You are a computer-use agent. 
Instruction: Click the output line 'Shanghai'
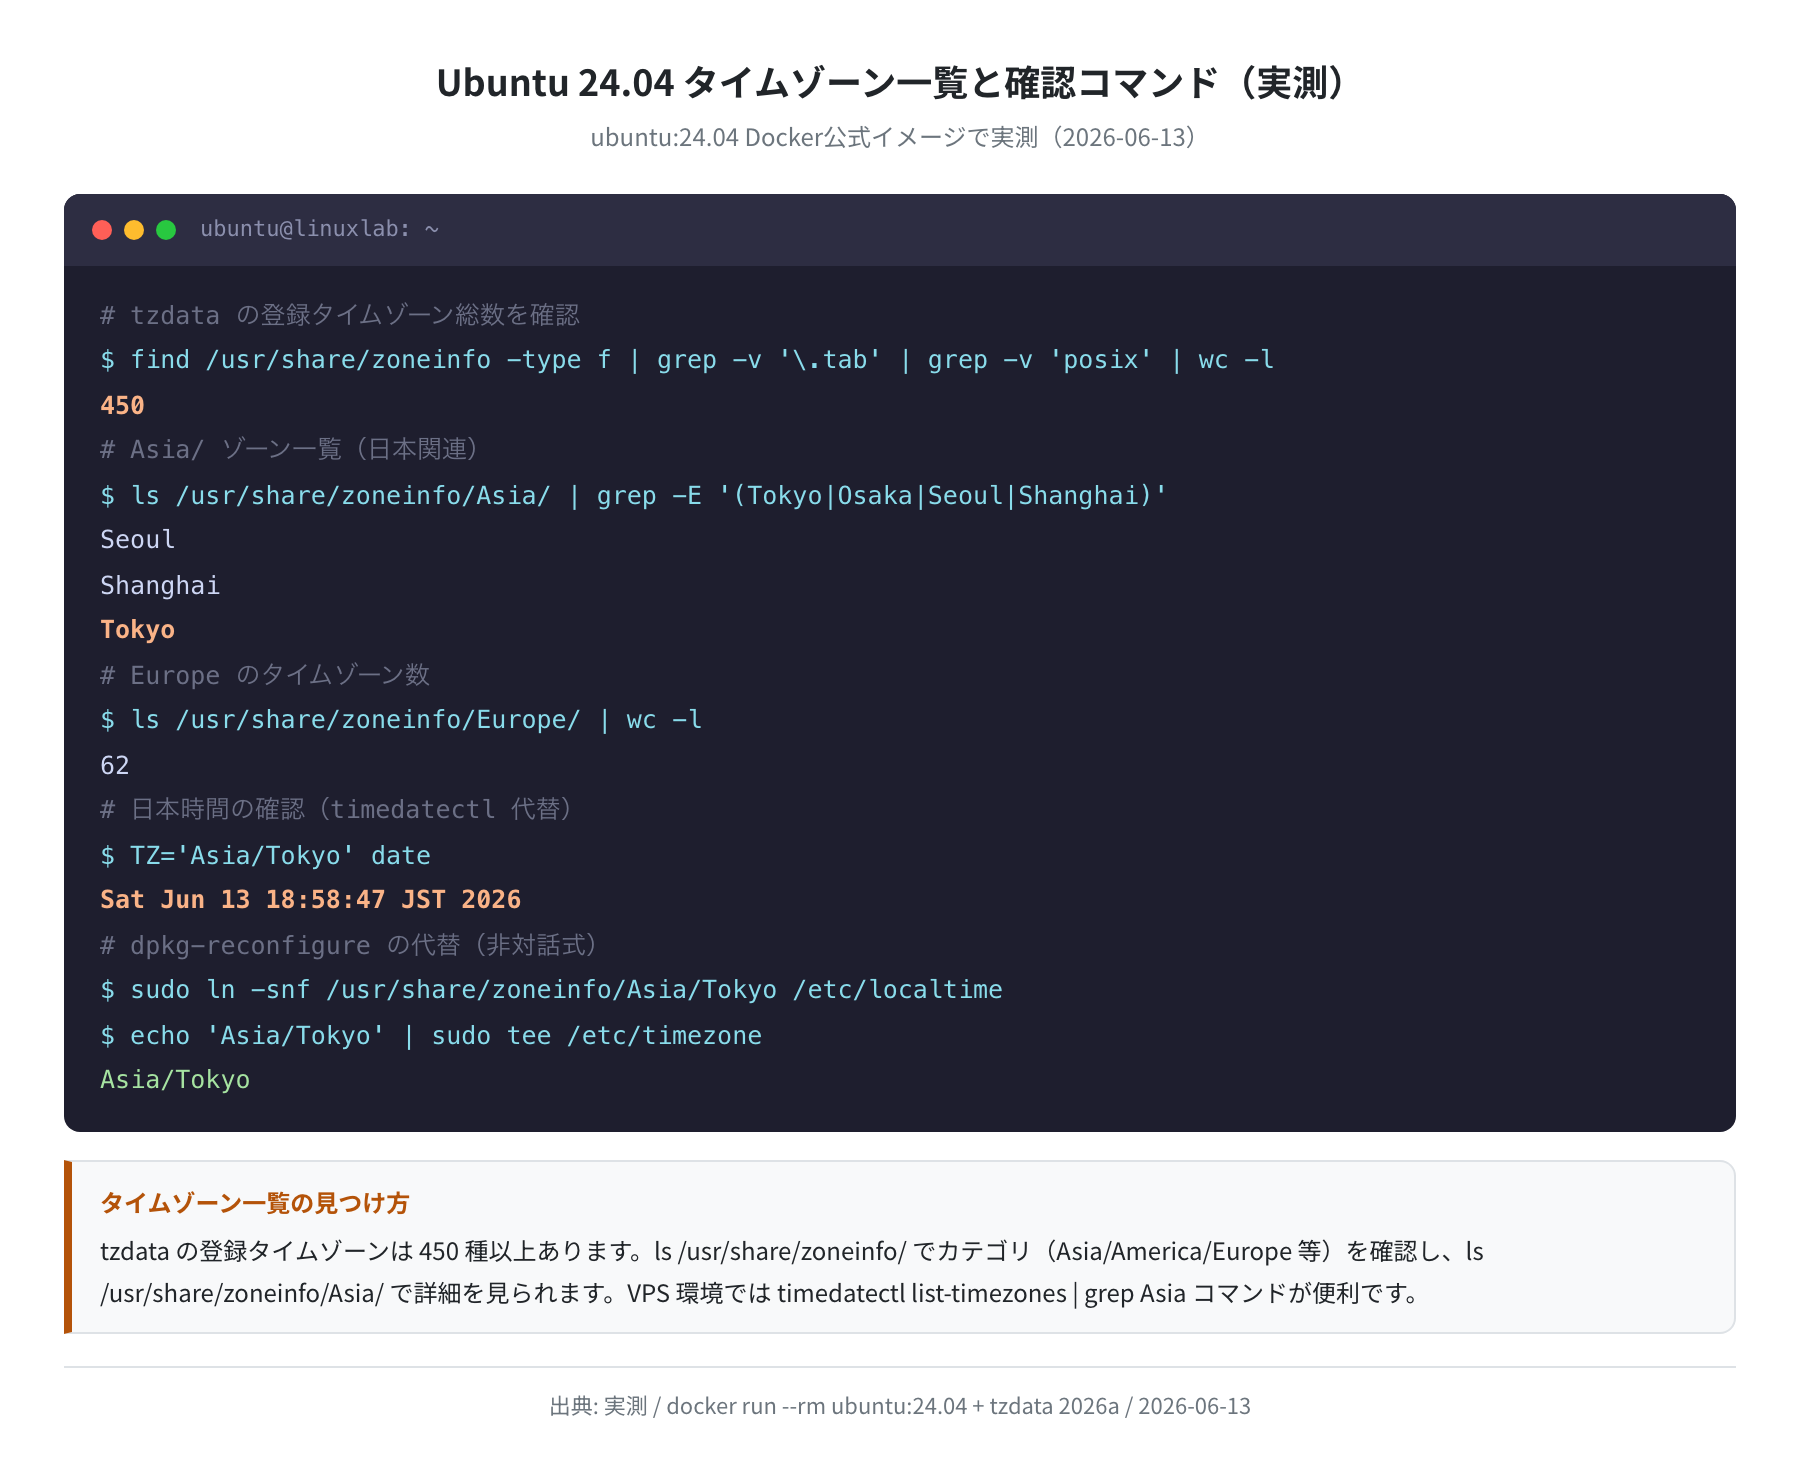[x=160, y=585]
